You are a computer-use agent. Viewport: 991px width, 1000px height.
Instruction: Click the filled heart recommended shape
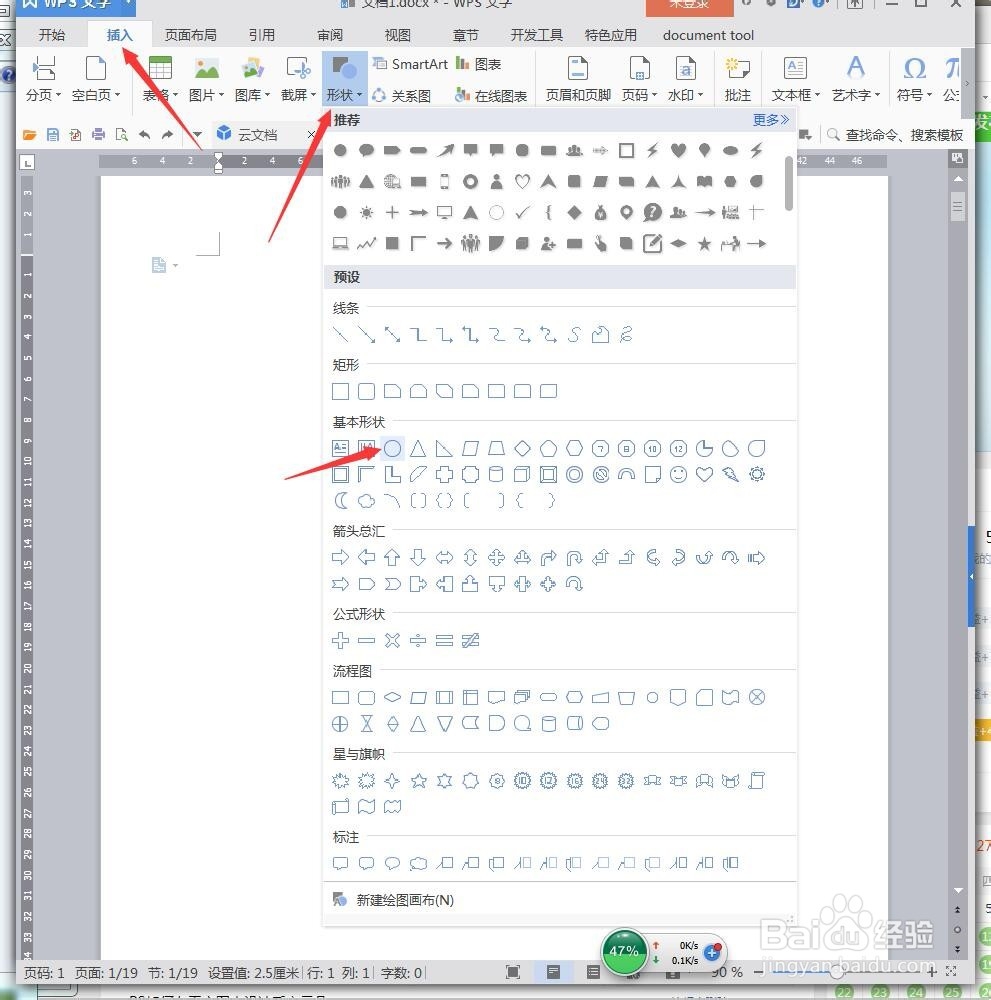point(679,151)
